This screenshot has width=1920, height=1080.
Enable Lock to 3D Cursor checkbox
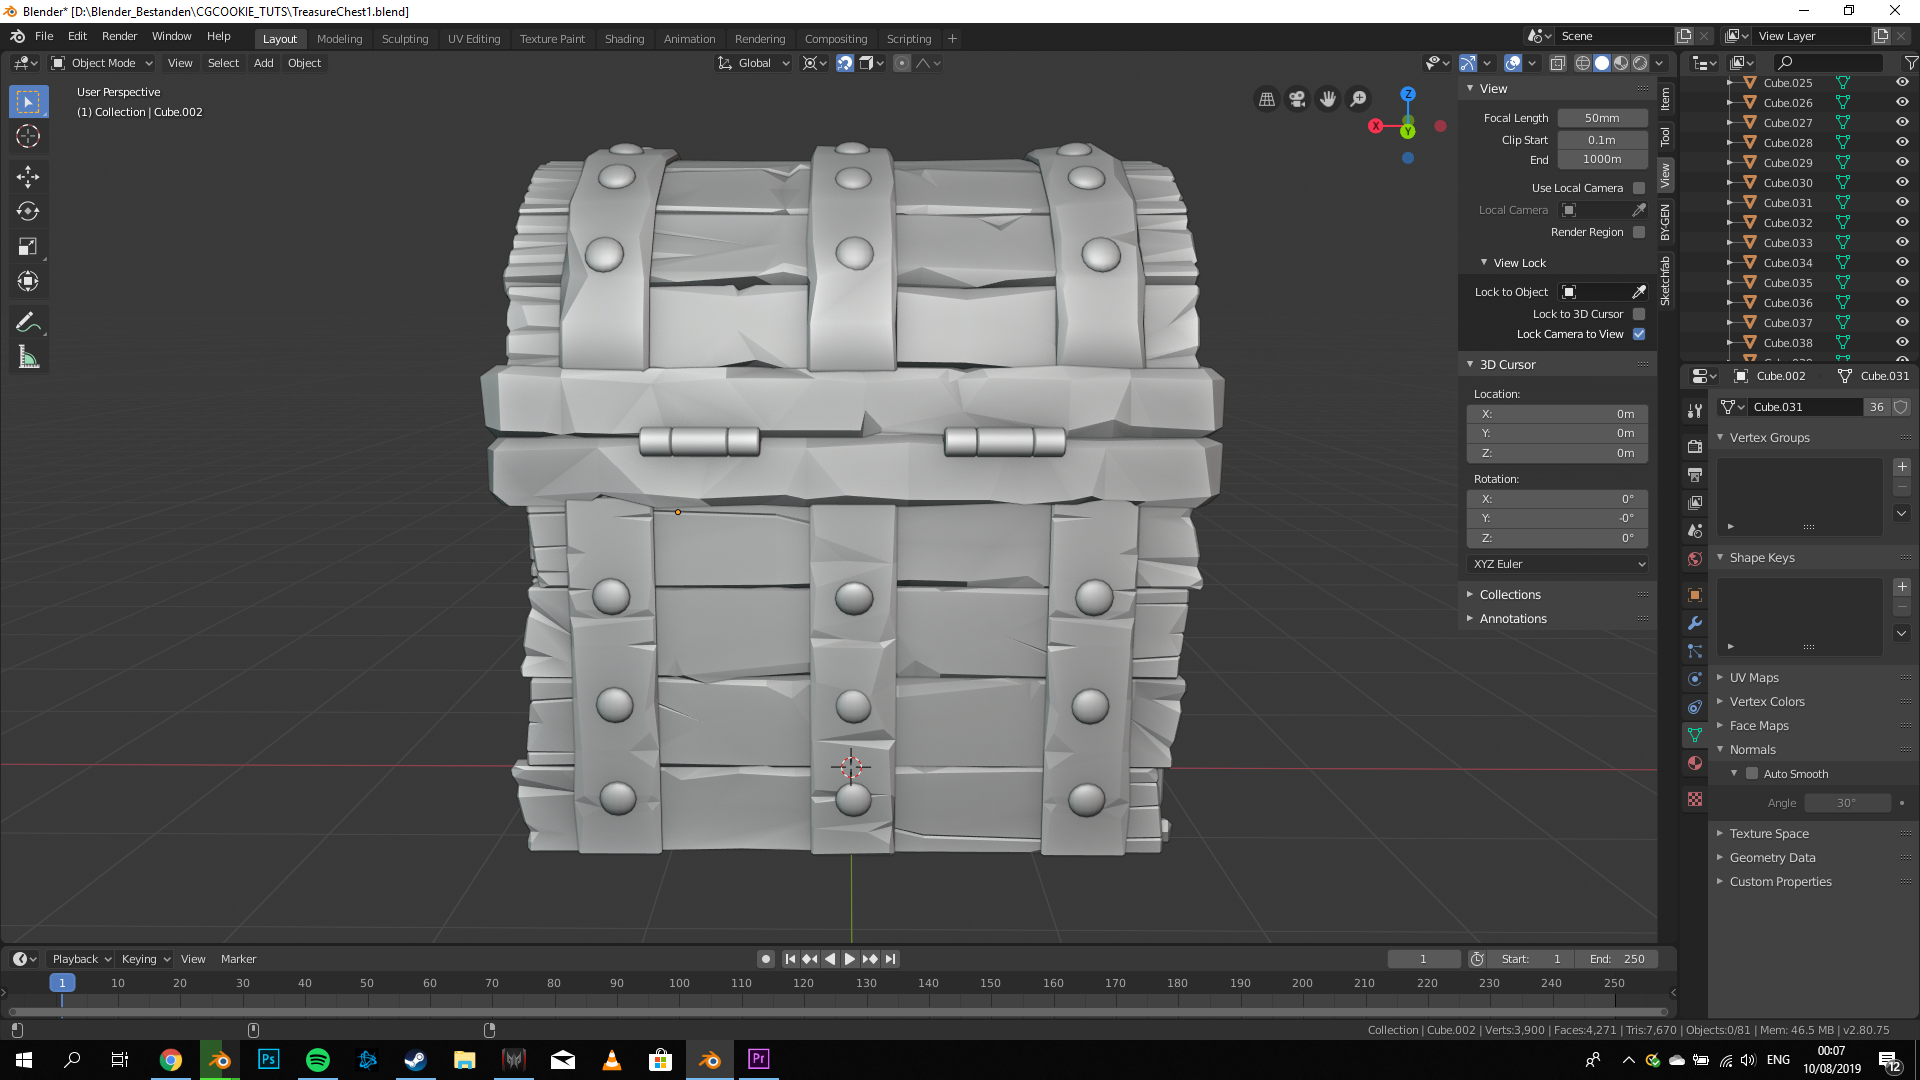[1639, 314]
